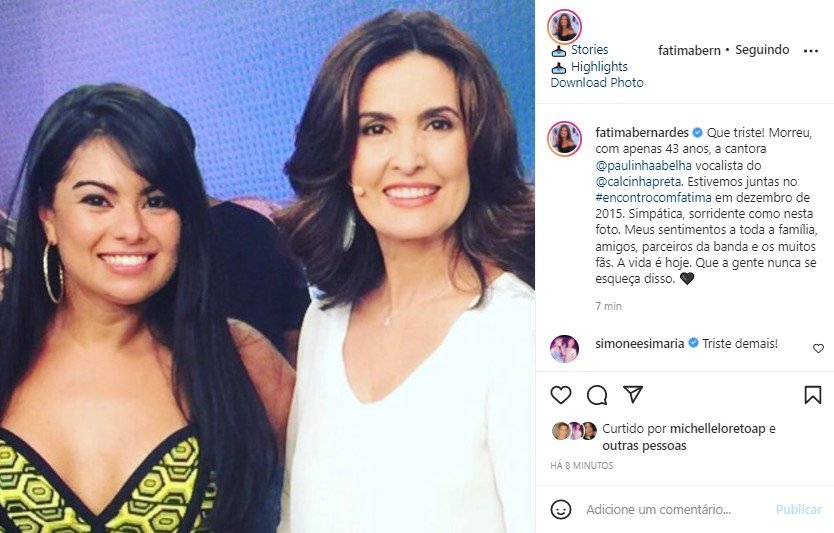Focus the Adicione um comentário field
This screenshot has height=533, width=834.
coord(675,510)
